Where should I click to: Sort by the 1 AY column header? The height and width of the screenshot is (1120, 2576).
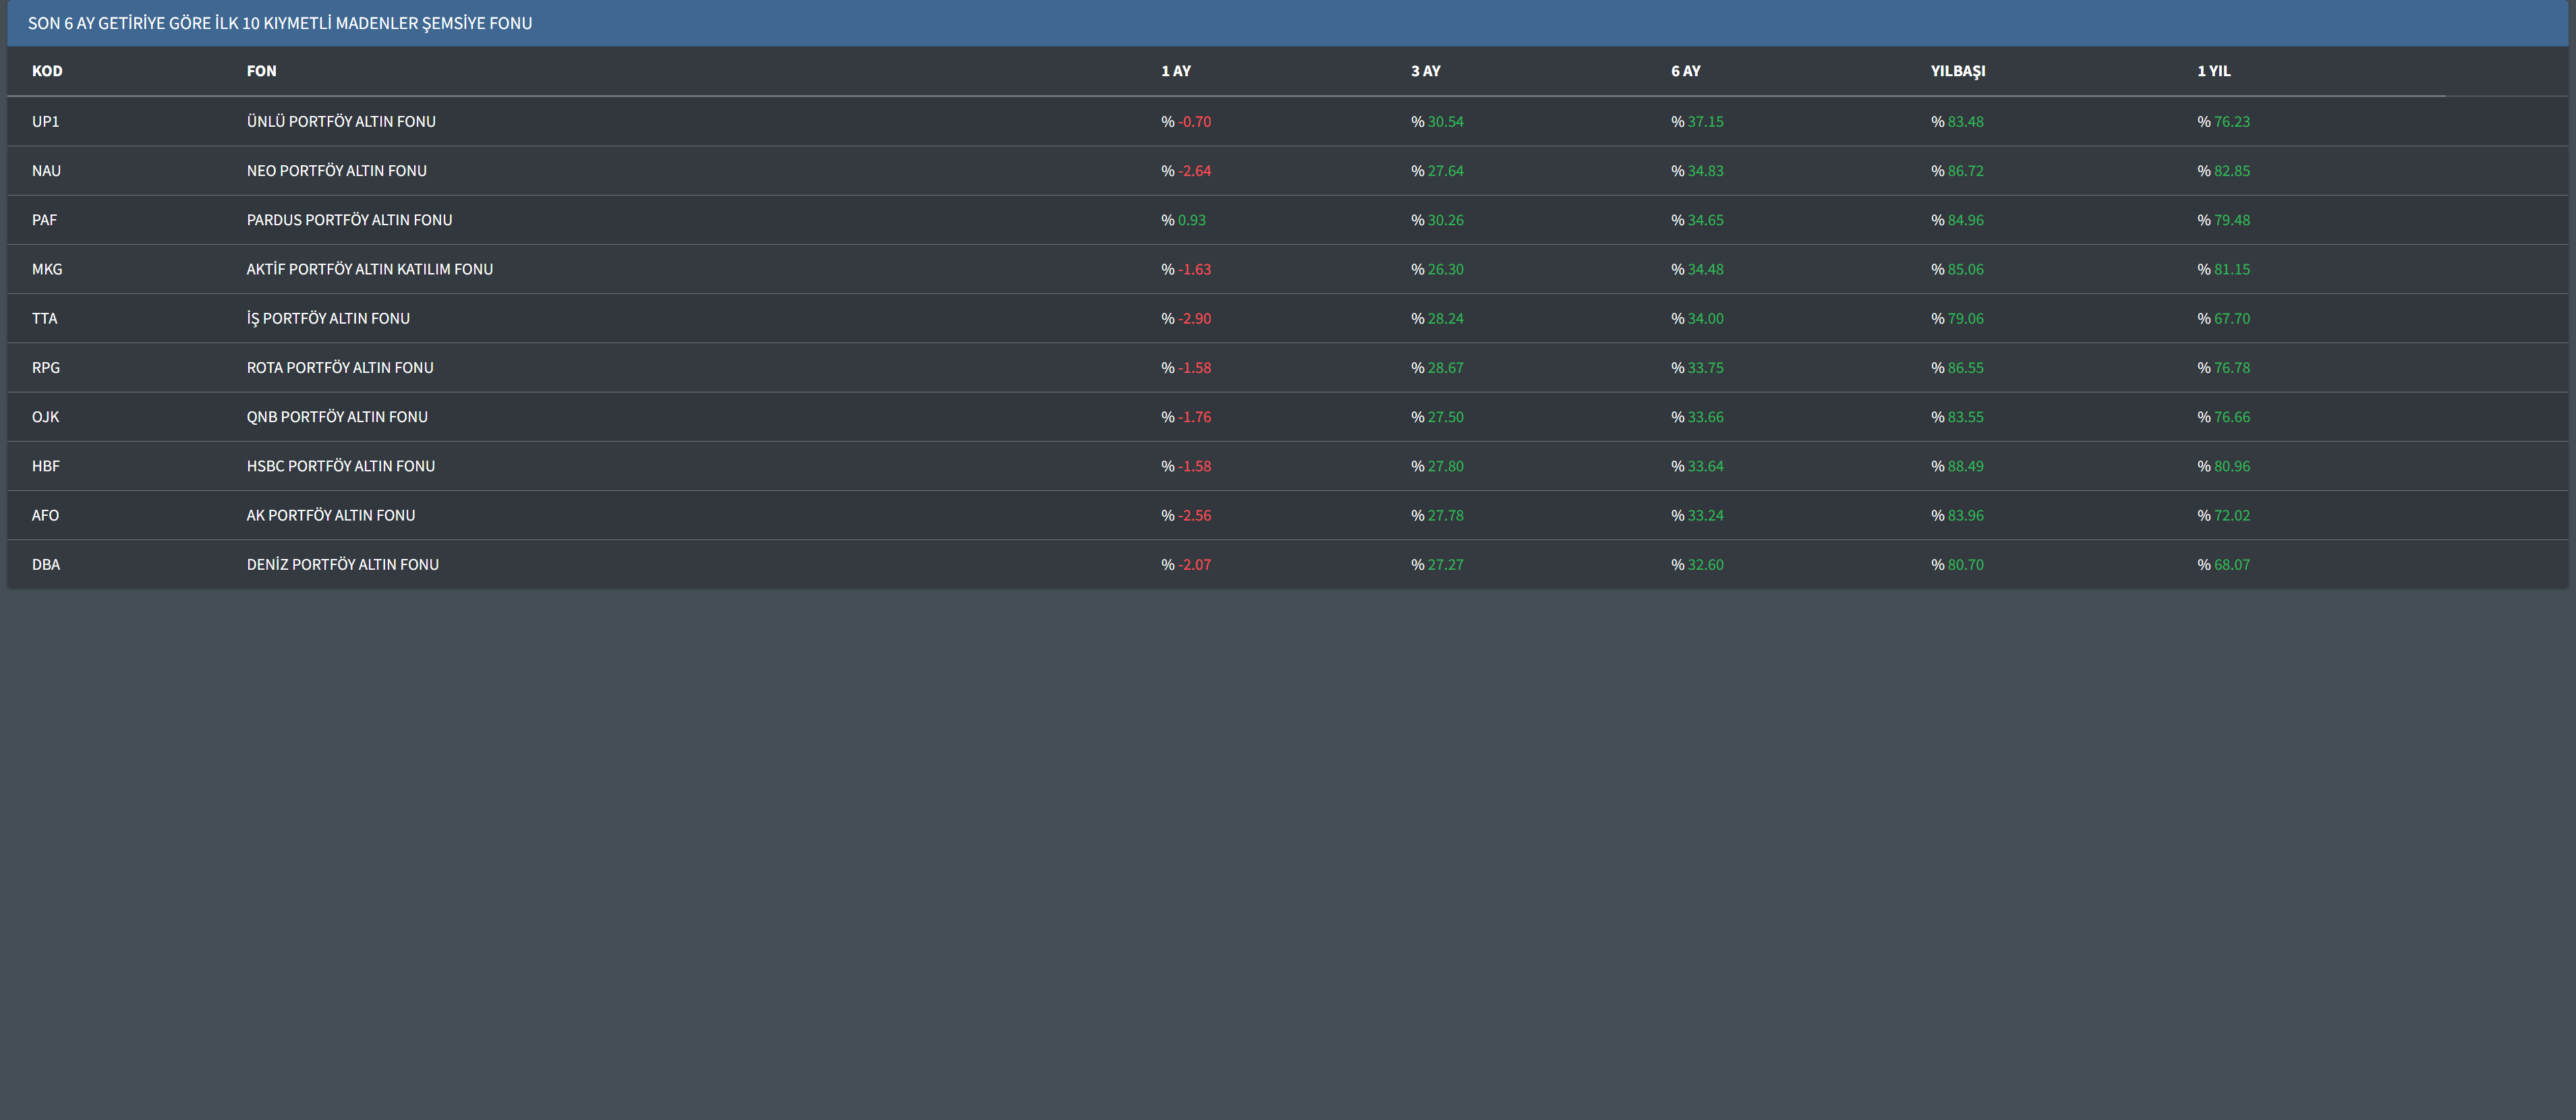(x=1175, y=71)
